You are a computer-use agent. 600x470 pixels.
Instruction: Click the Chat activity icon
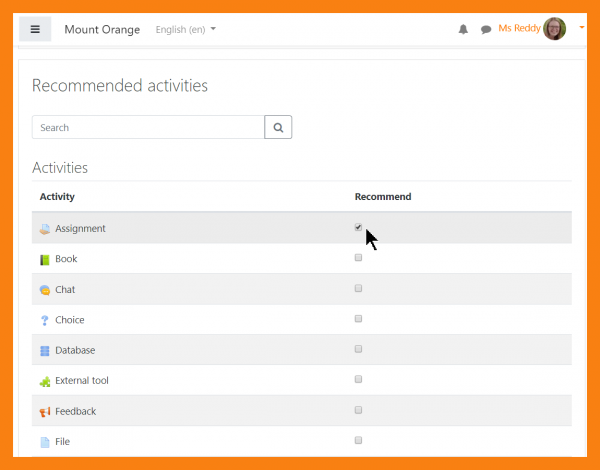(44, 290)
